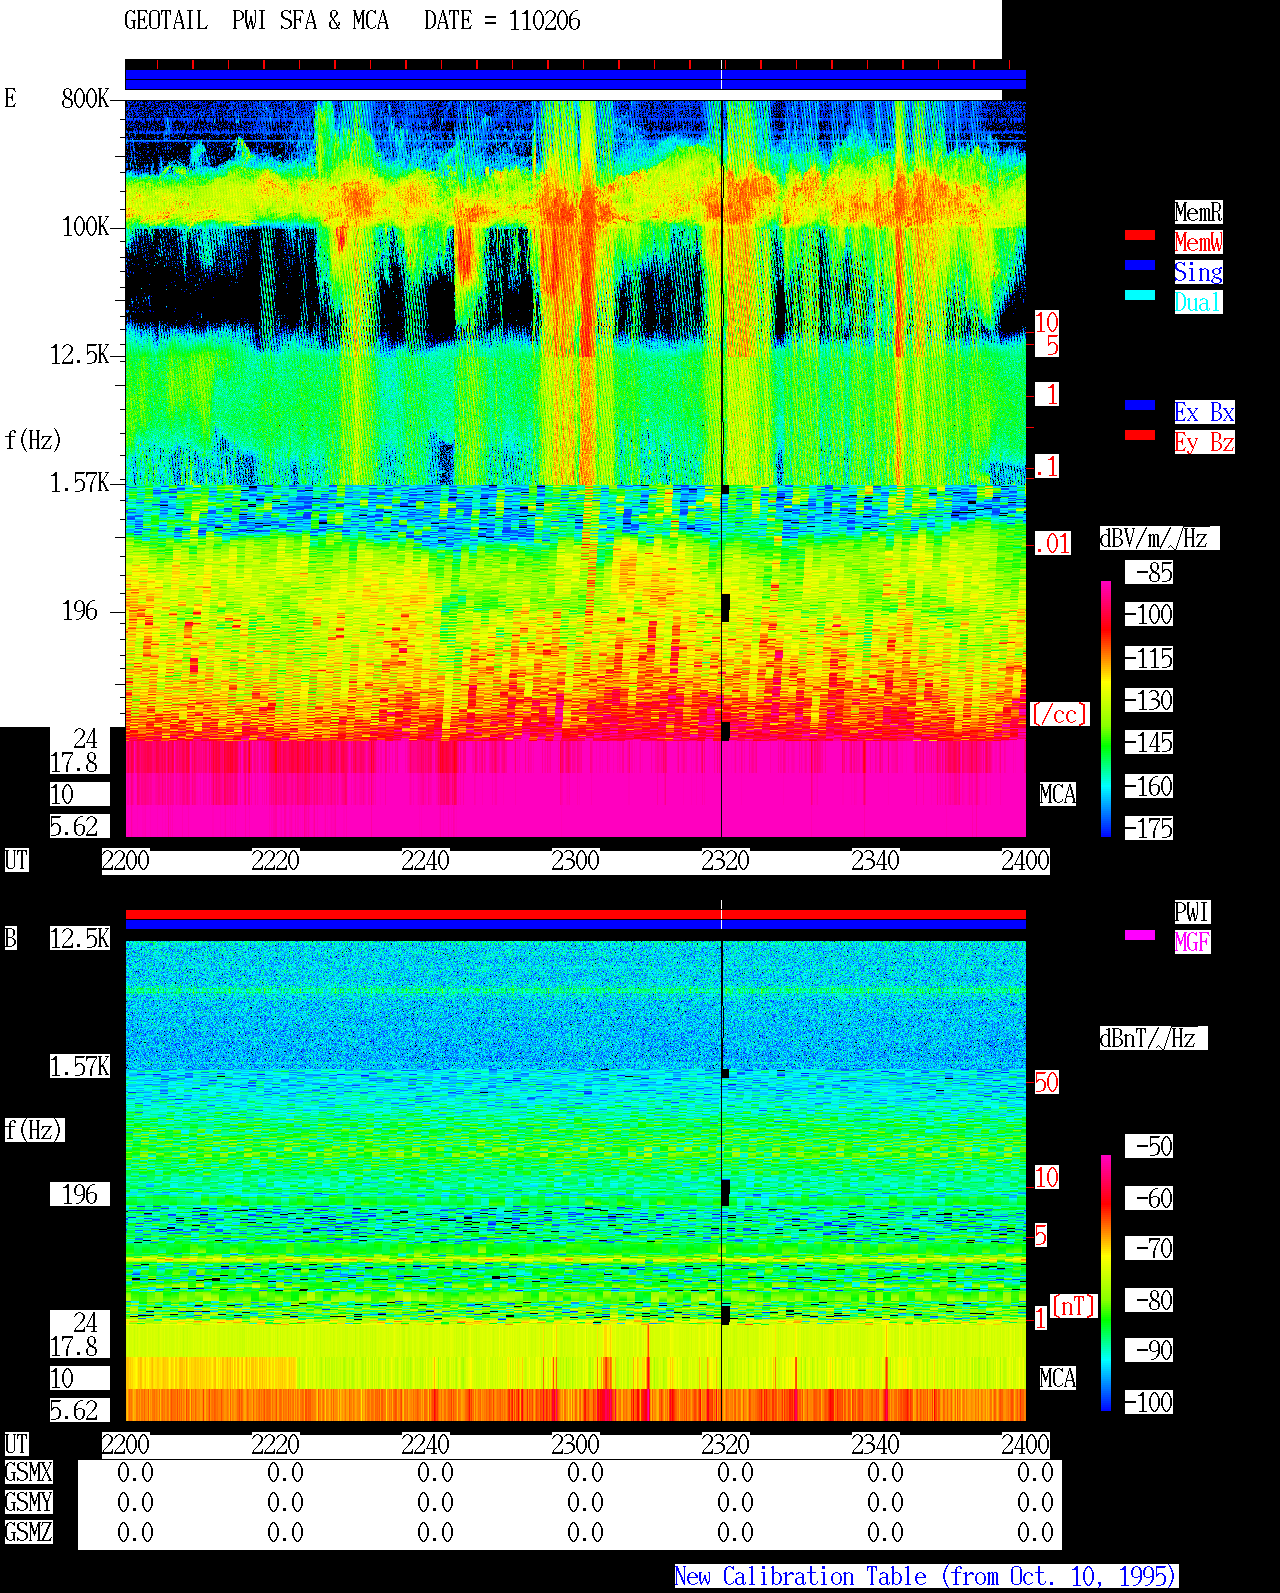Click the cyan Dual legend swatch

pyautogui.click(x=1140, y=296)
